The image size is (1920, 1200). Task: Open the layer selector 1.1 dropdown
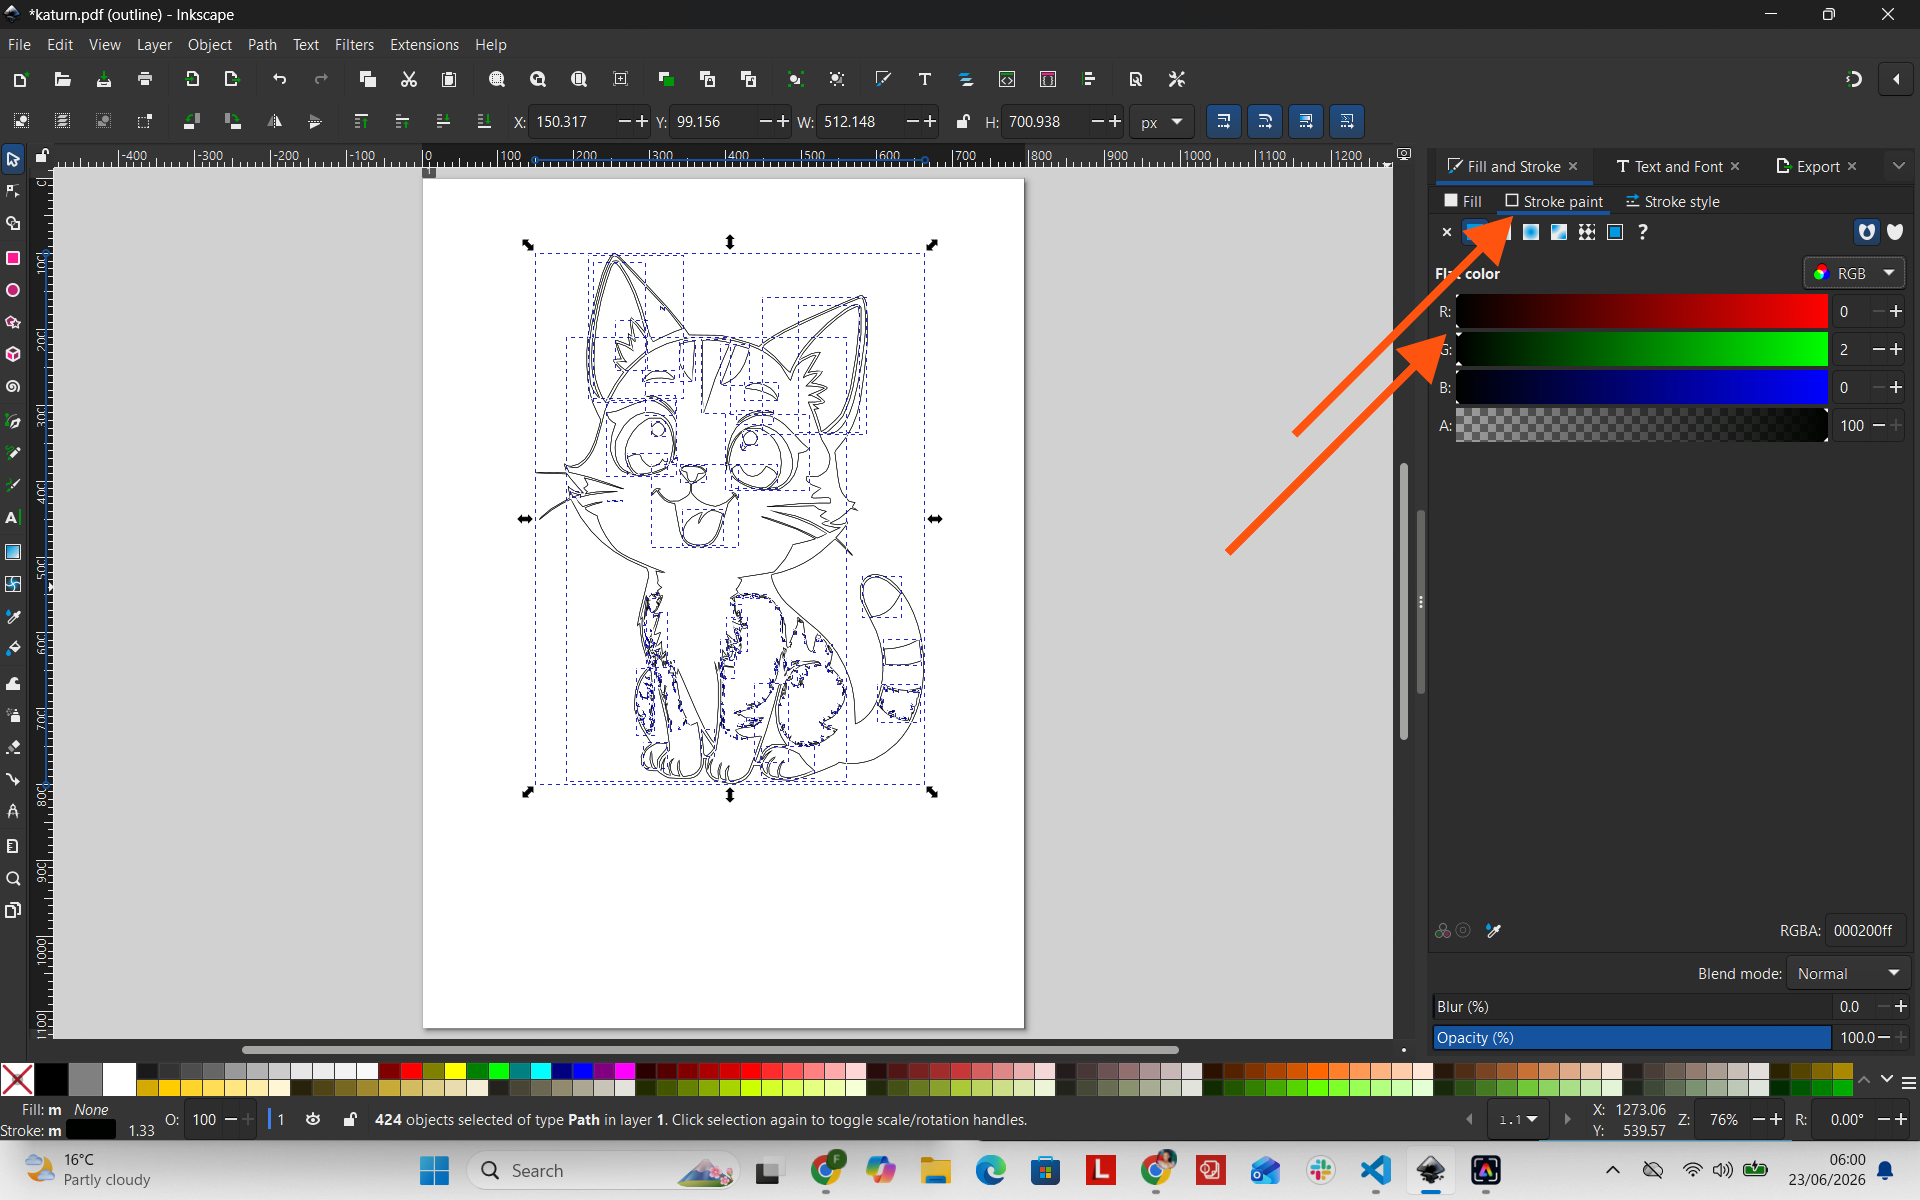point(1518,1119)
